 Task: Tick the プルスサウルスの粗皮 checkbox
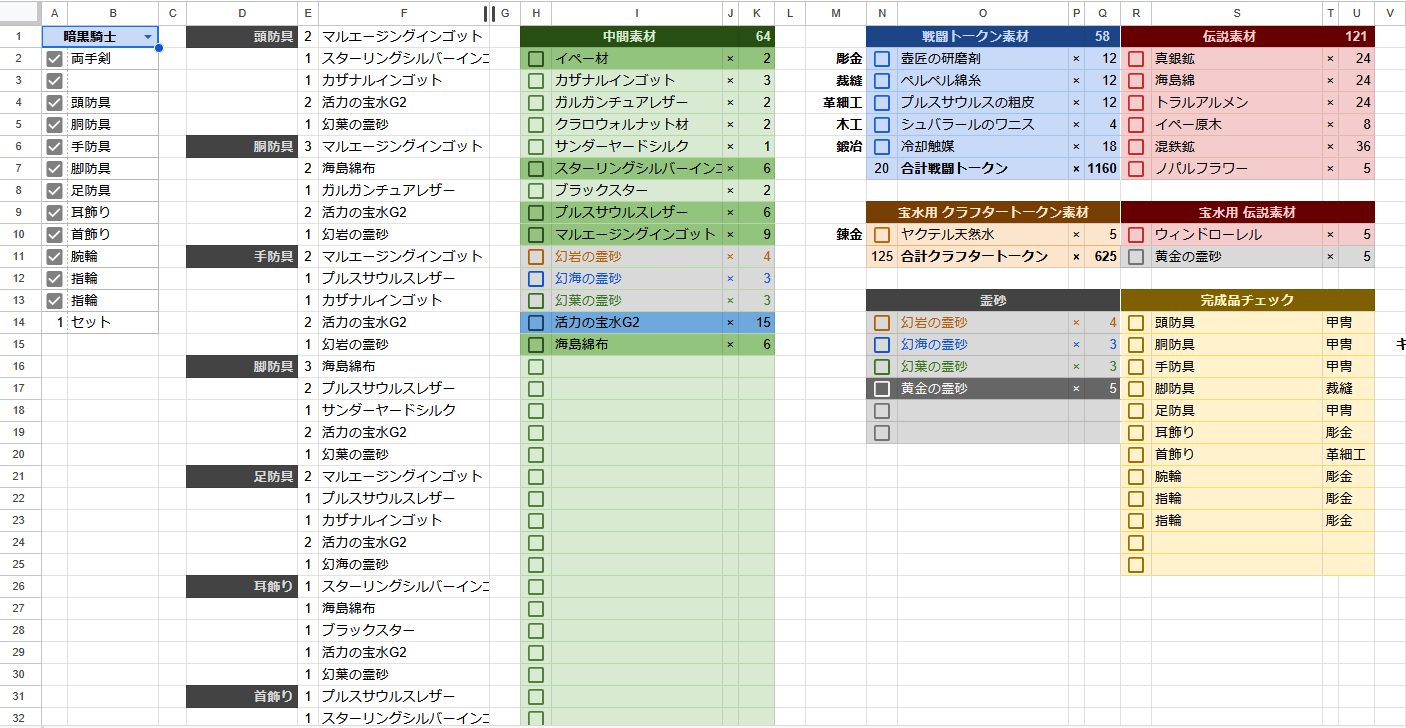[882, 103]
